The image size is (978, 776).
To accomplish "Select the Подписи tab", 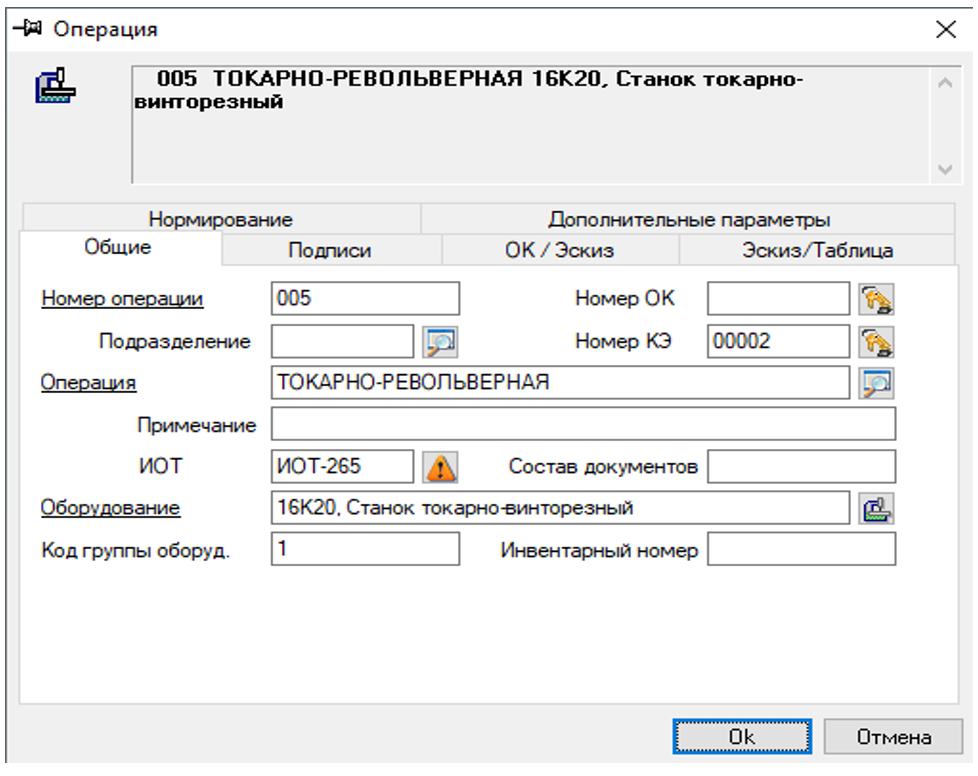I will click(330, 251).
